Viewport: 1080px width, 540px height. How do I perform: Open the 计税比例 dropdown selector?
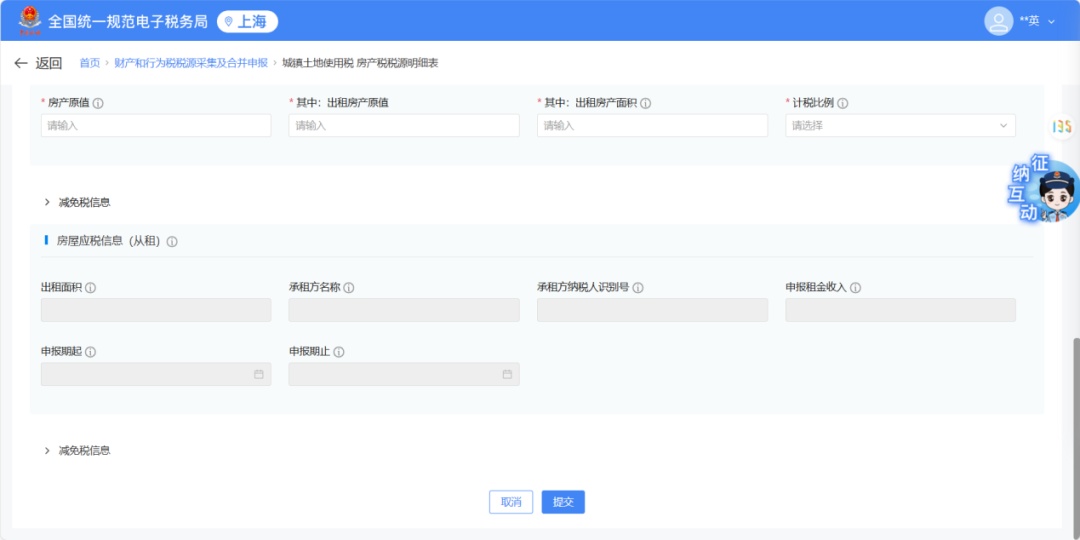[900, 126]
